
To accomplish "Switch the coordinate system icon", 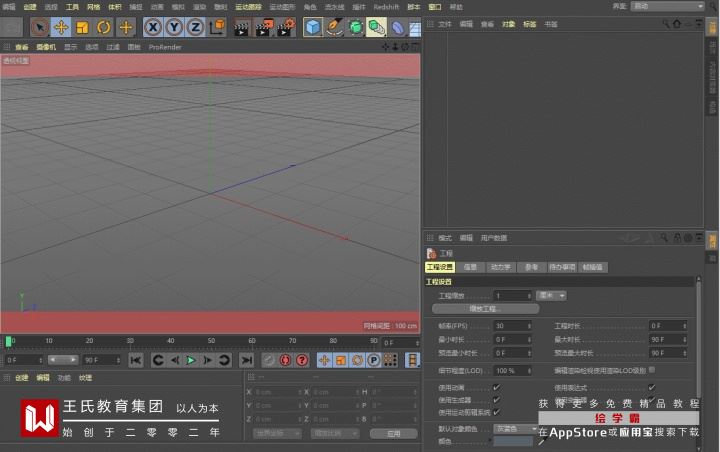I will (217, 28).
